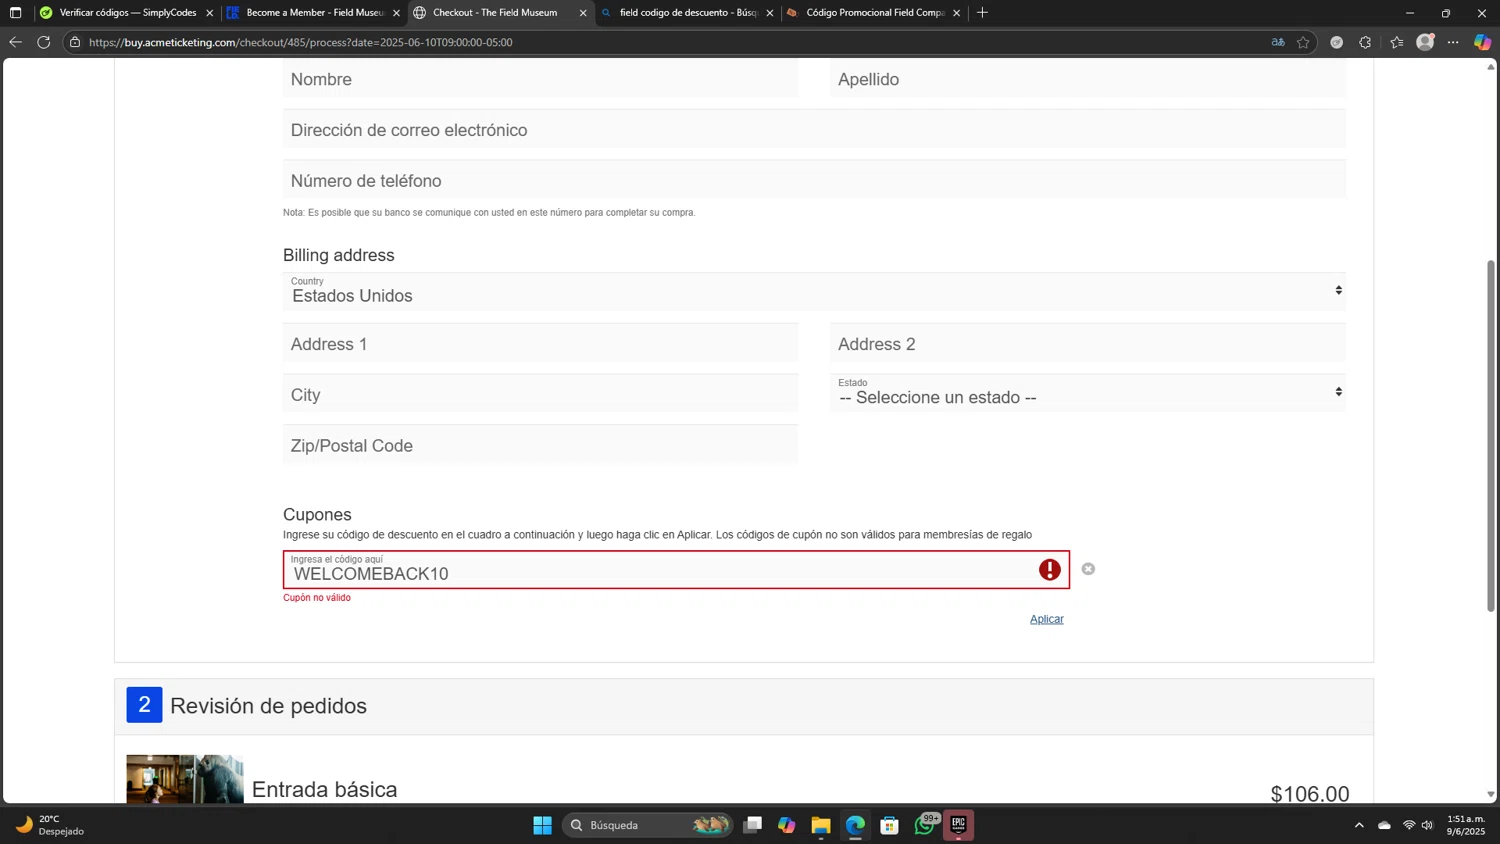Focus the Apellido input field
This screenshot has width=1500, height=844.
1088,79
